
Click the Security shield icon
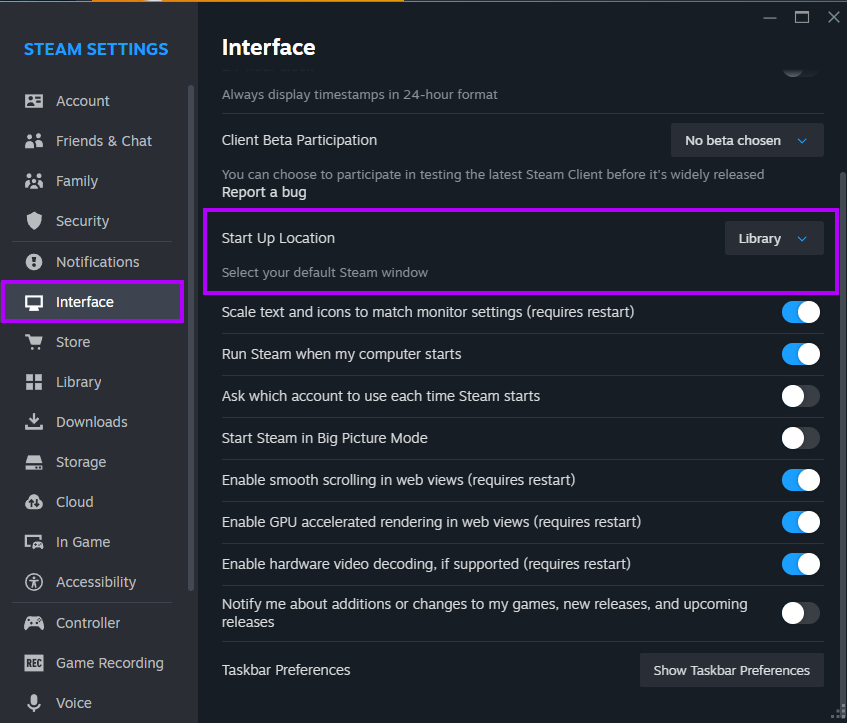33,221
